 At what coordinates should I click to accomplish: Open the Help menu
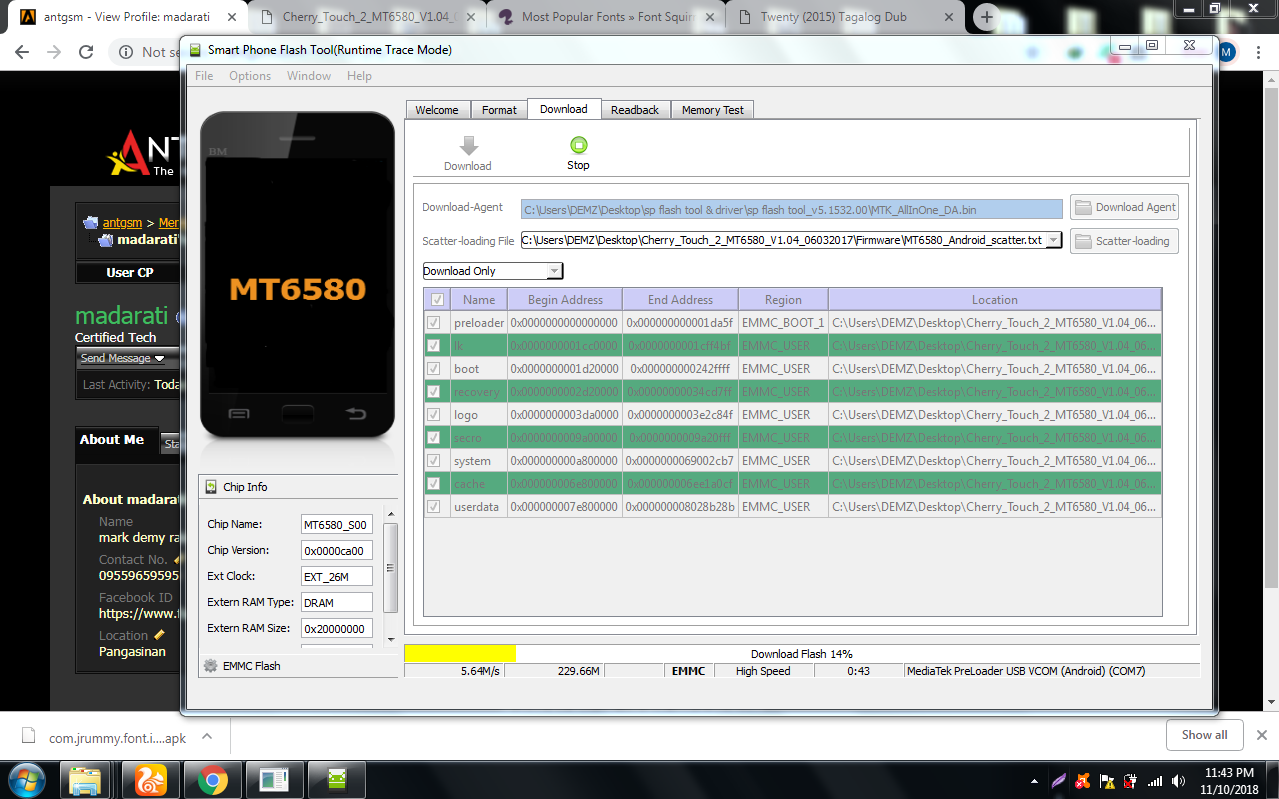click(359, 76)
